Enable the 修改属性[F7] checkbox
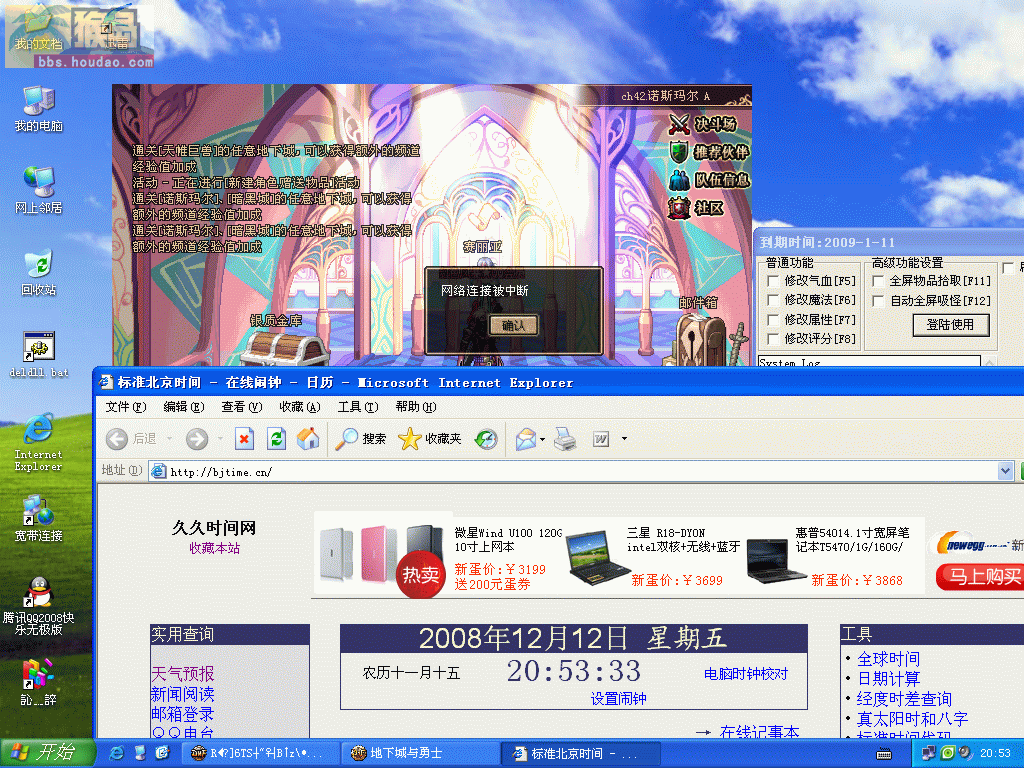Image resolution: width=1024 pixels, height=768 pixels. click(773, 319)
